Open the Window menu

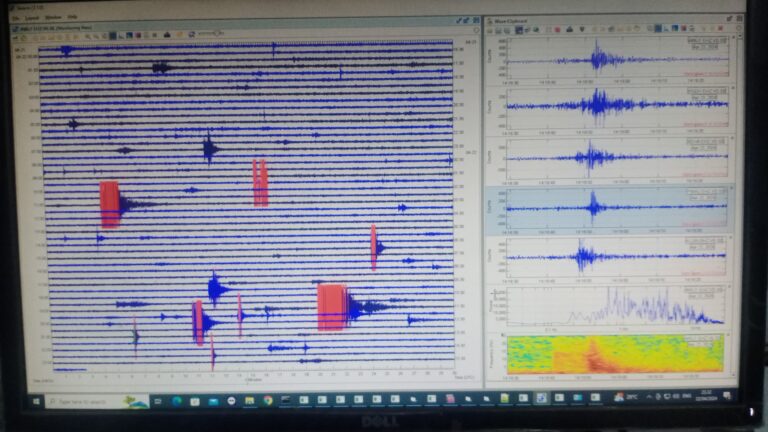[53, 17]
